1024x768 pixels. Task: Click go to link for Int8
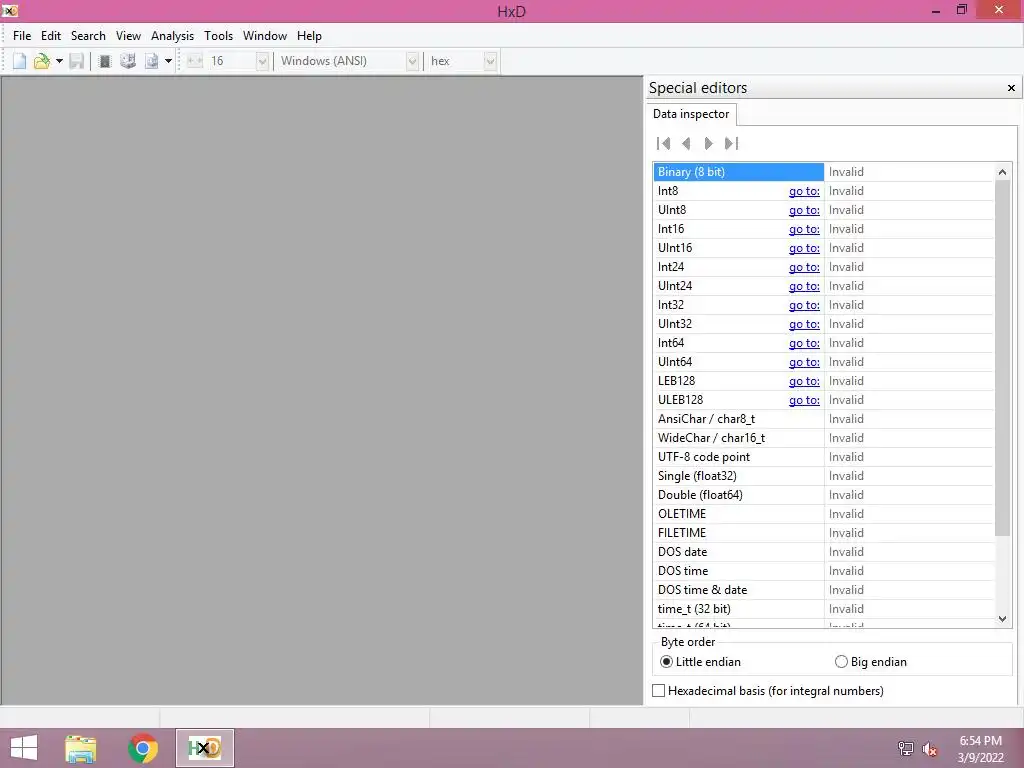(x=804, y=191)
